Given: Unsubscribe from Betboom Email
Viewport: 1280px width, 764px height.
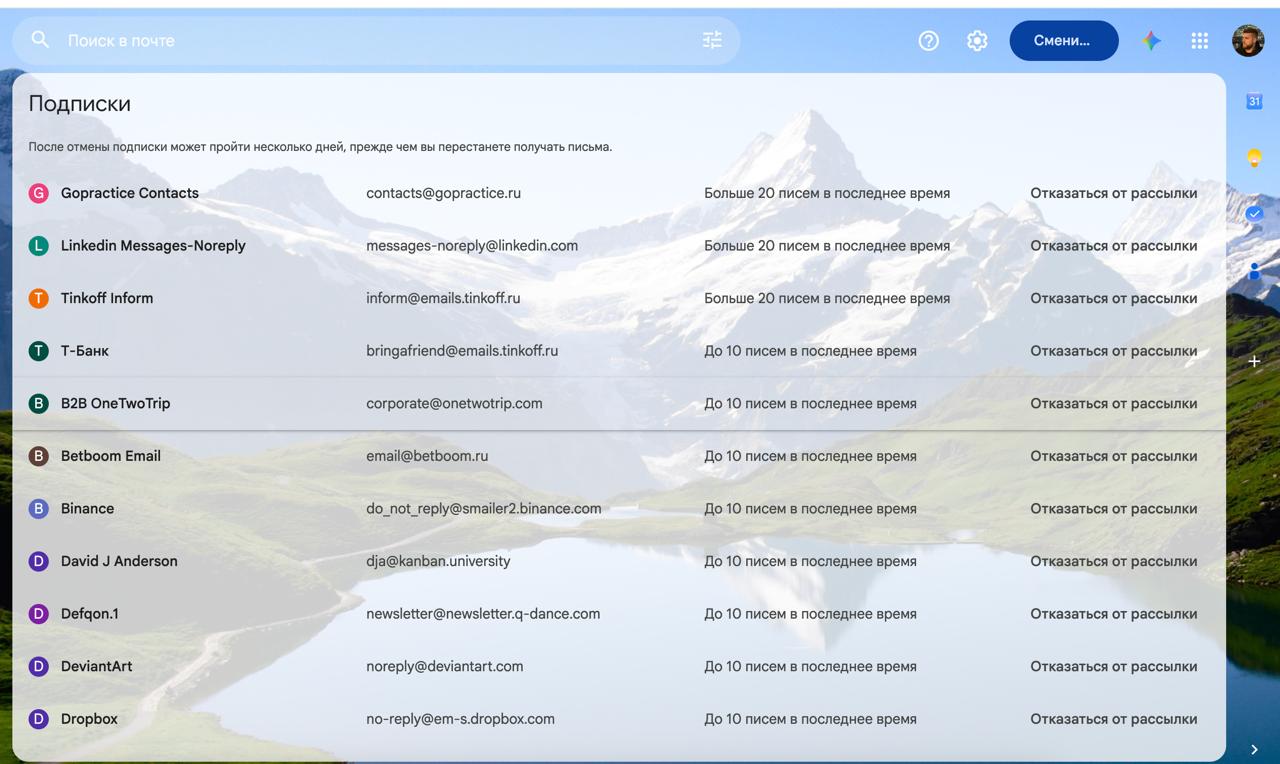Looking at the screenshot, I should point(1114,456).
